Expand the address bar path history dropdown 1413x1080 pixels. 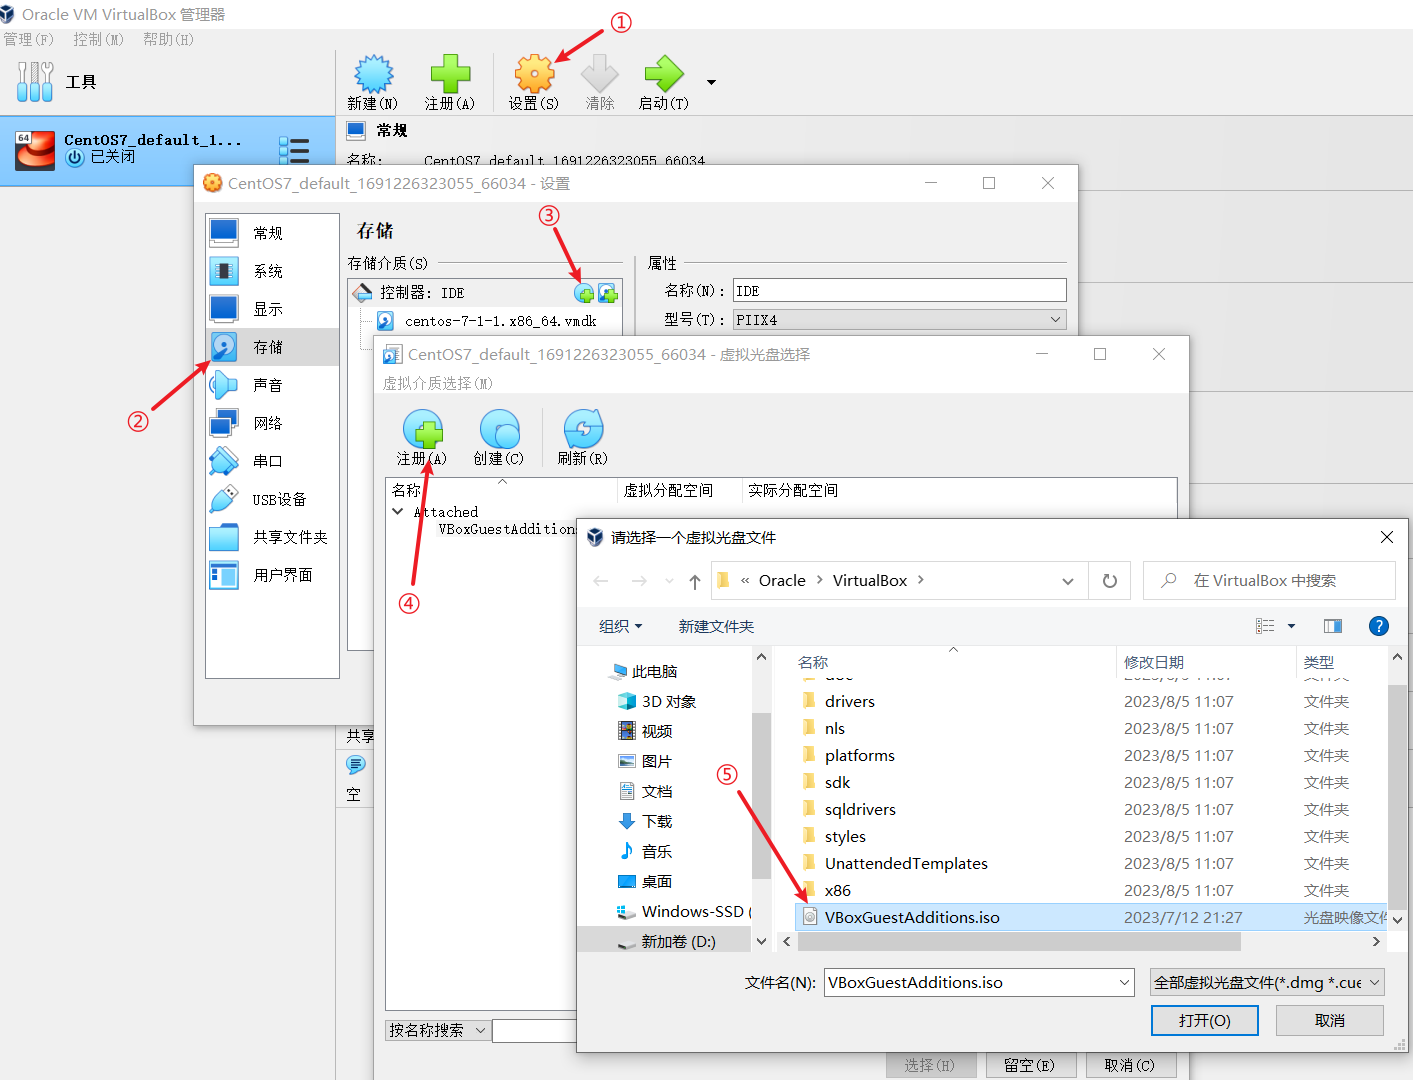(1068, 581)
